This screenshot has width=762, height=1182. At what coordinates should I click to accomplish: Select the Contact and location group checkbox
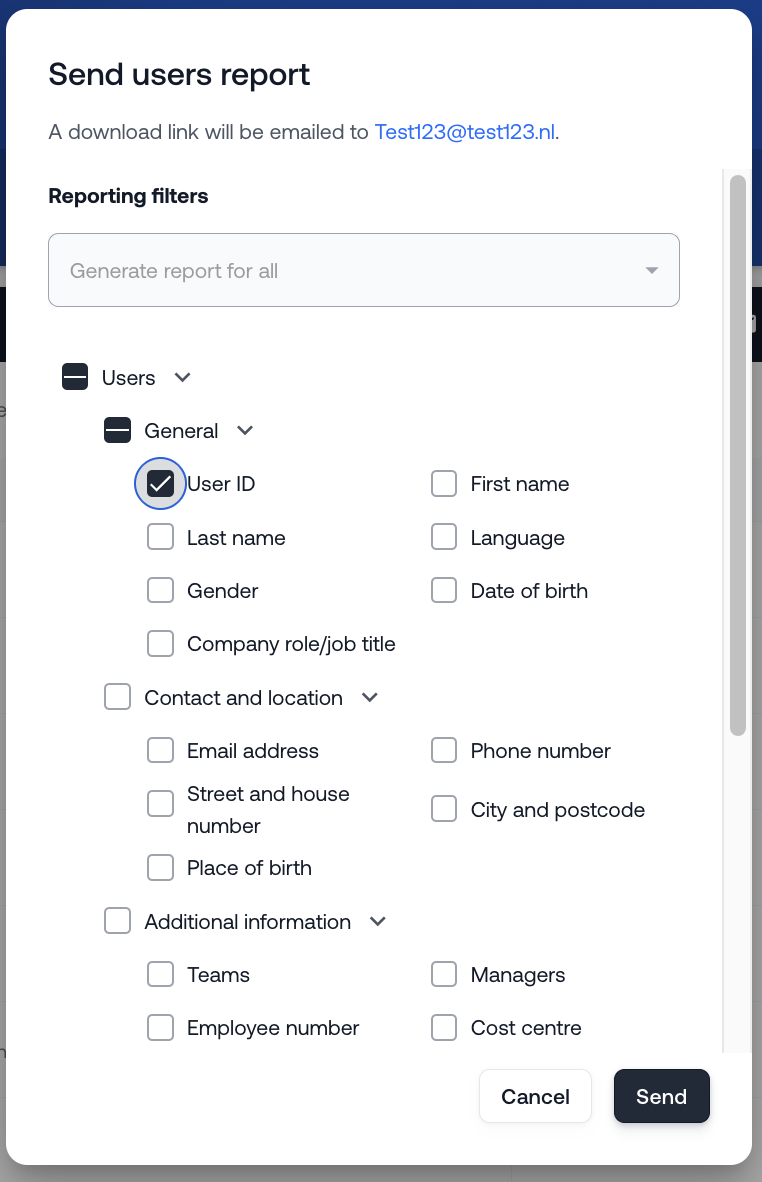pyautogui.click(x=118, y=698)
